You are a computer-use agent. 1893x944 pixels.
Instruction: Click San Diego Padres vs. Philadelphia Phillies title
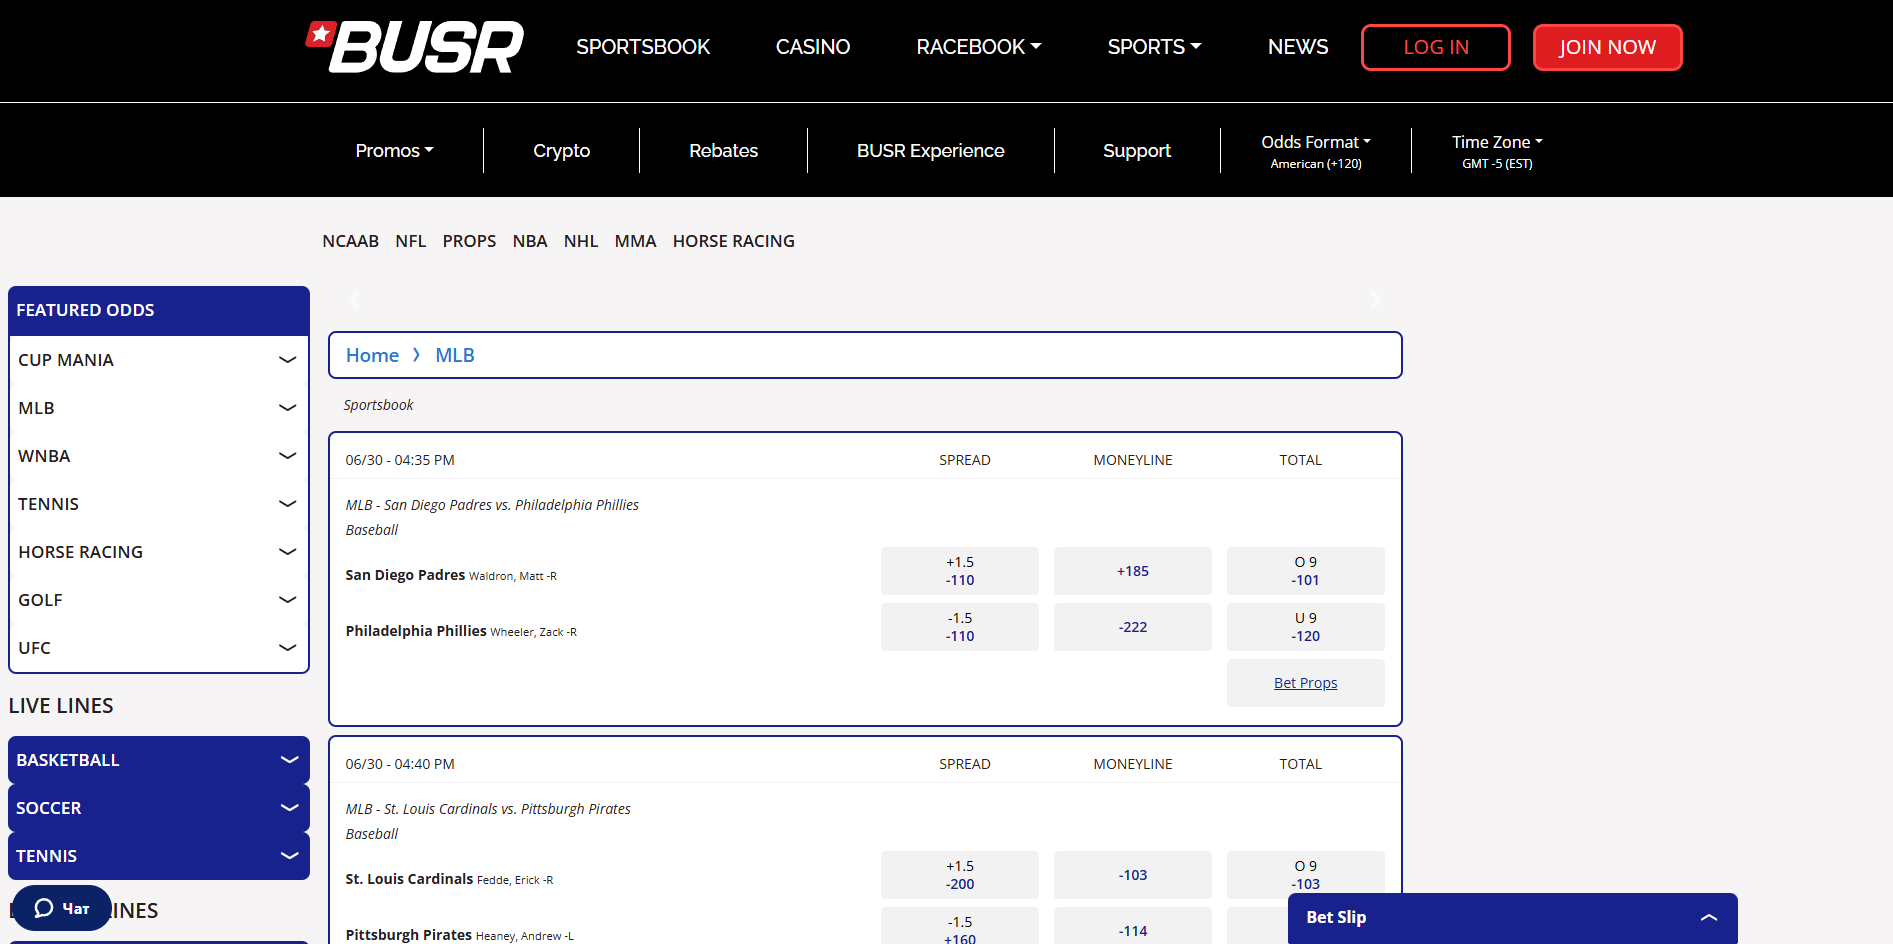[x=492, y=505]
